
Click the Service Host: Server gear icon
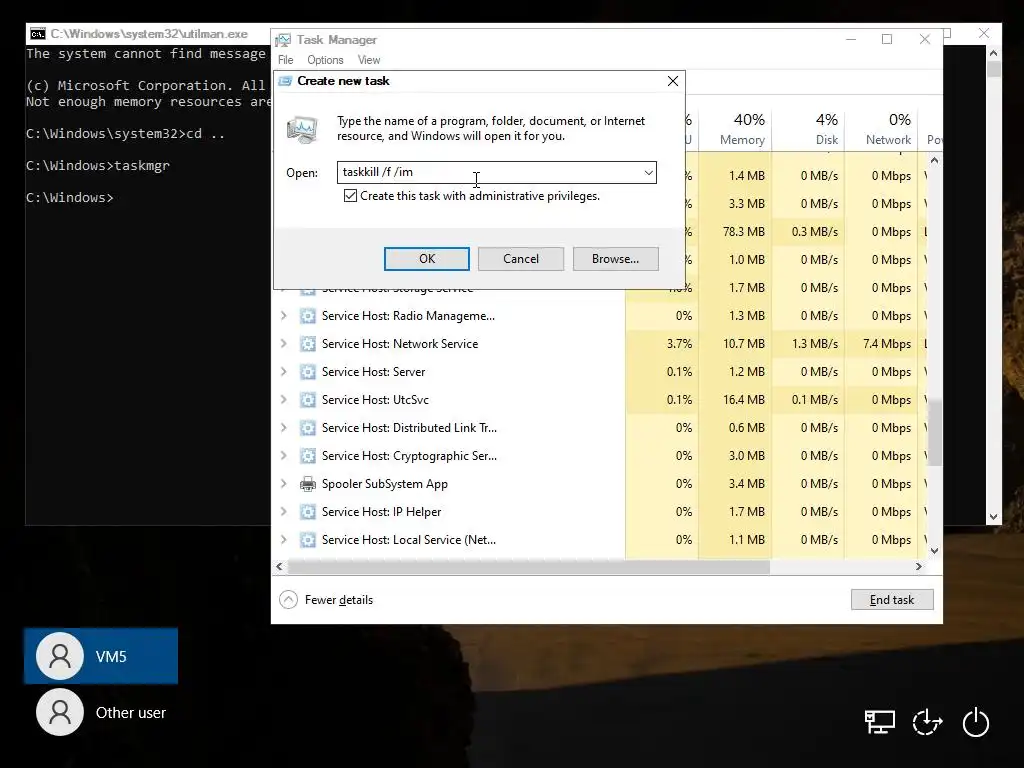[x=308, y=372]
